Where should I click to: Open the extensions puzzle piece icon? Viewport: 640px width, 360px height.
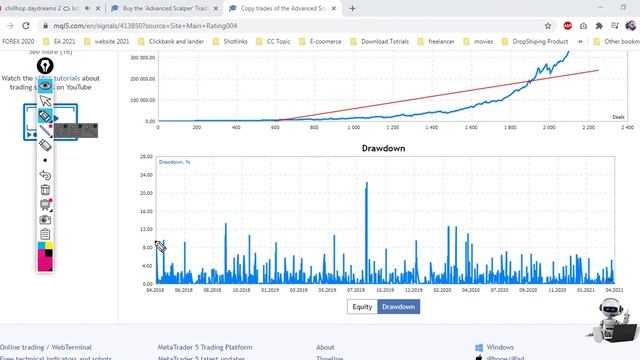coord(599,26)
